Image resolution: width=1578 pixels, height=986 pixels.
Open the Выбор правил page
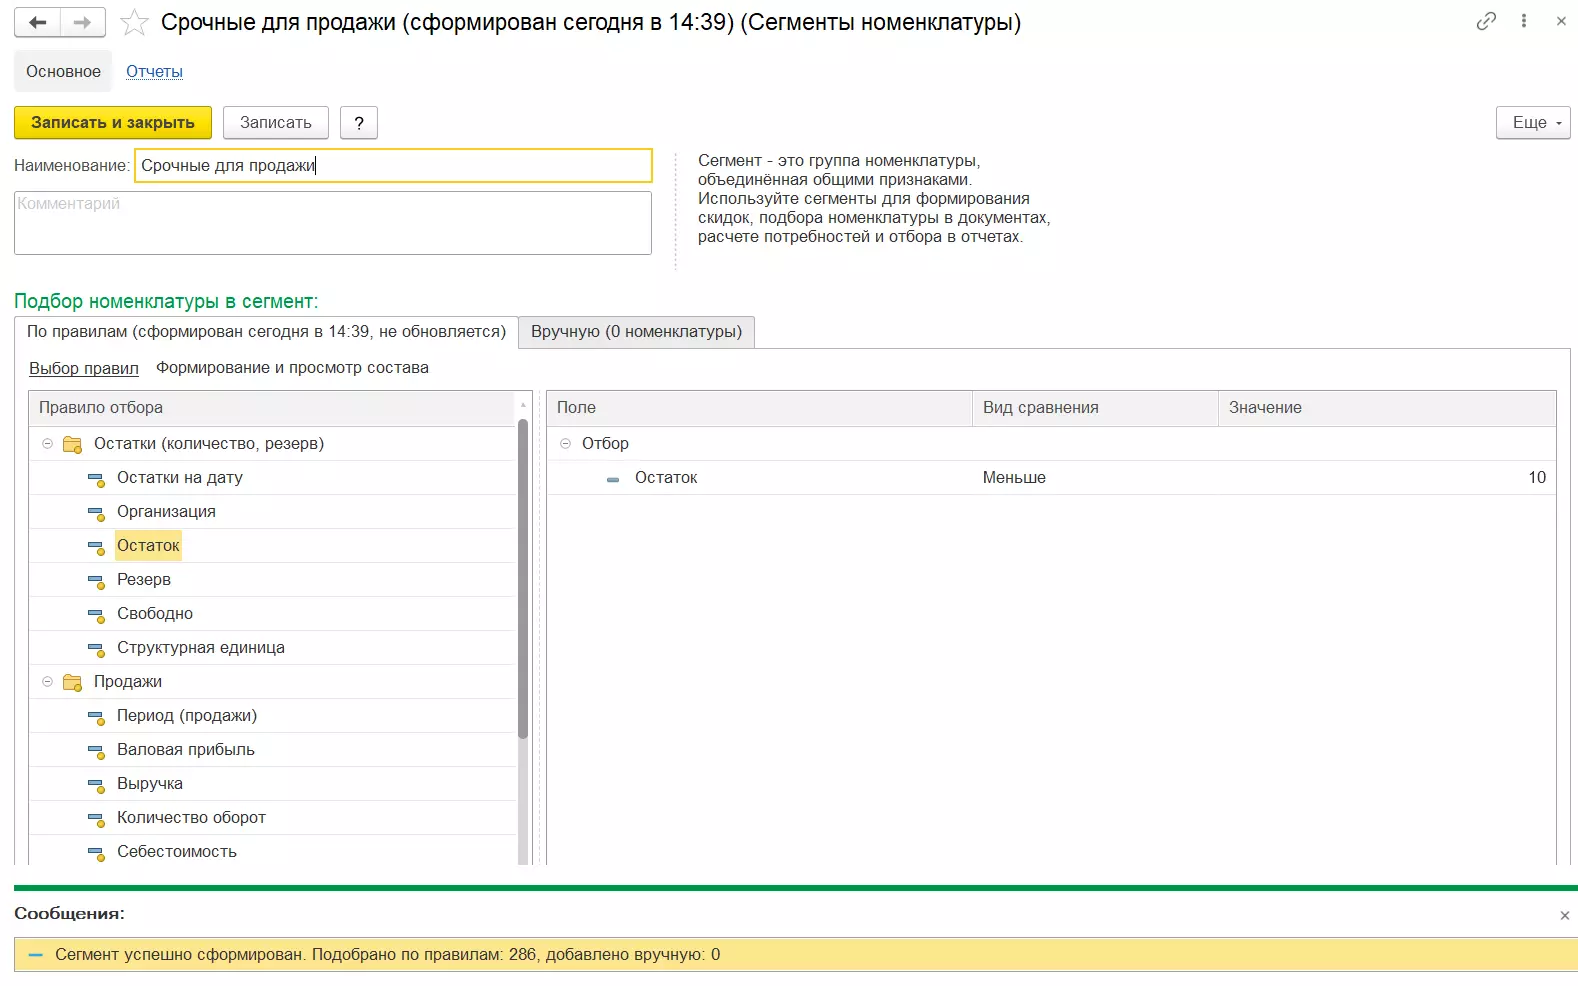84,368
